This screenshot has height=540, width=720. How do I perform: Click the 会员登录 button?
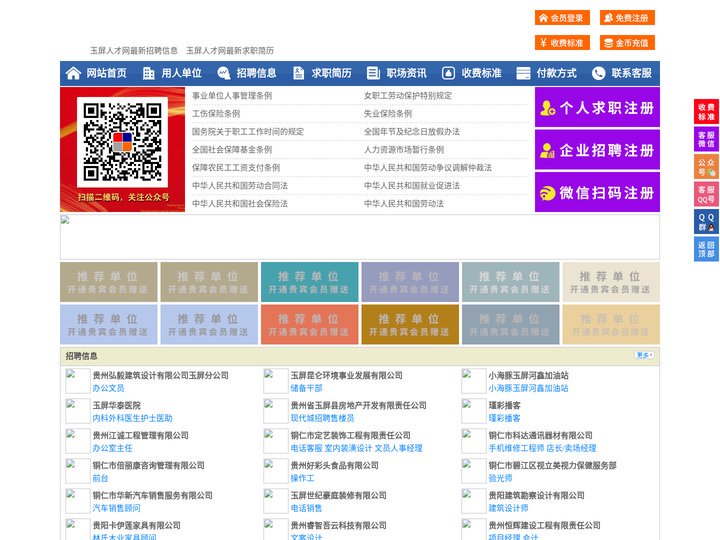coord(562,18)
